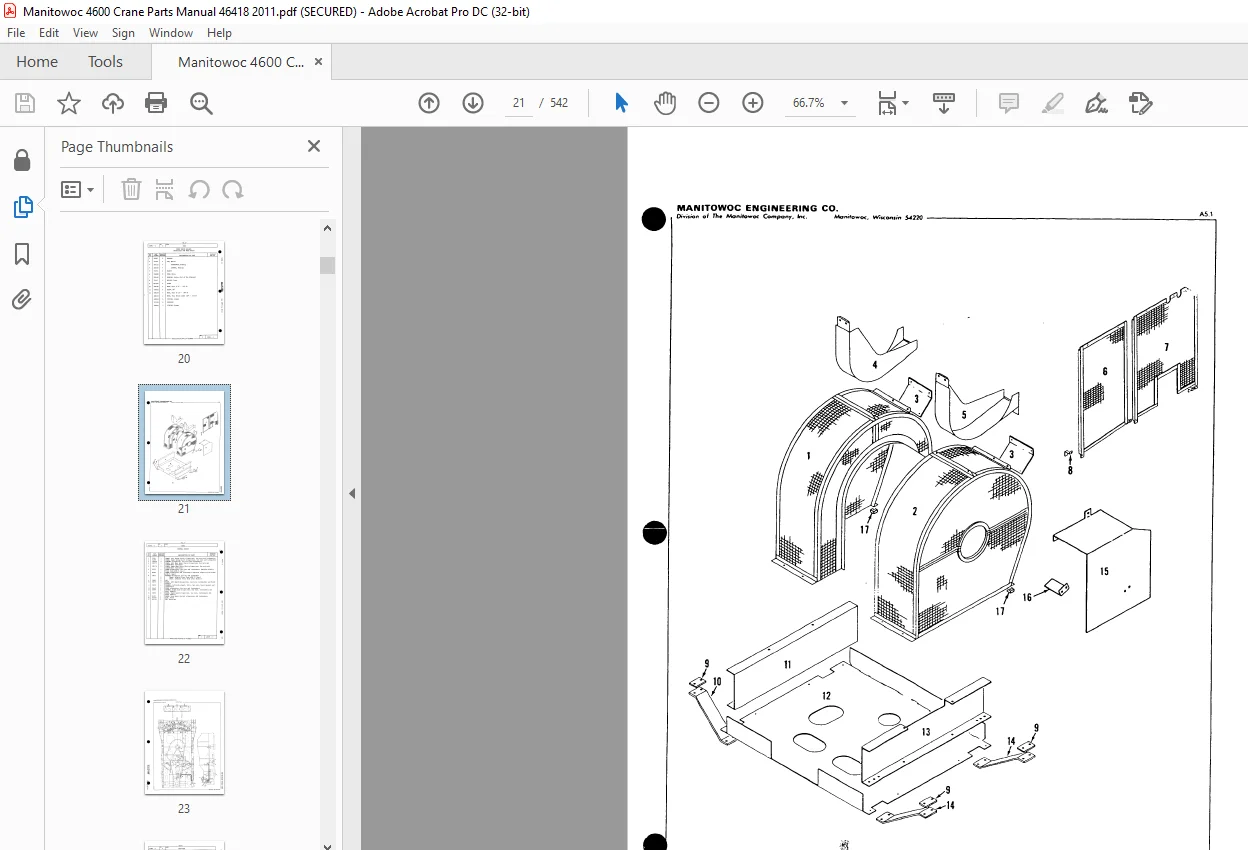Click the thumbnails panel scrollbar thumb

[x=327, y=265]
